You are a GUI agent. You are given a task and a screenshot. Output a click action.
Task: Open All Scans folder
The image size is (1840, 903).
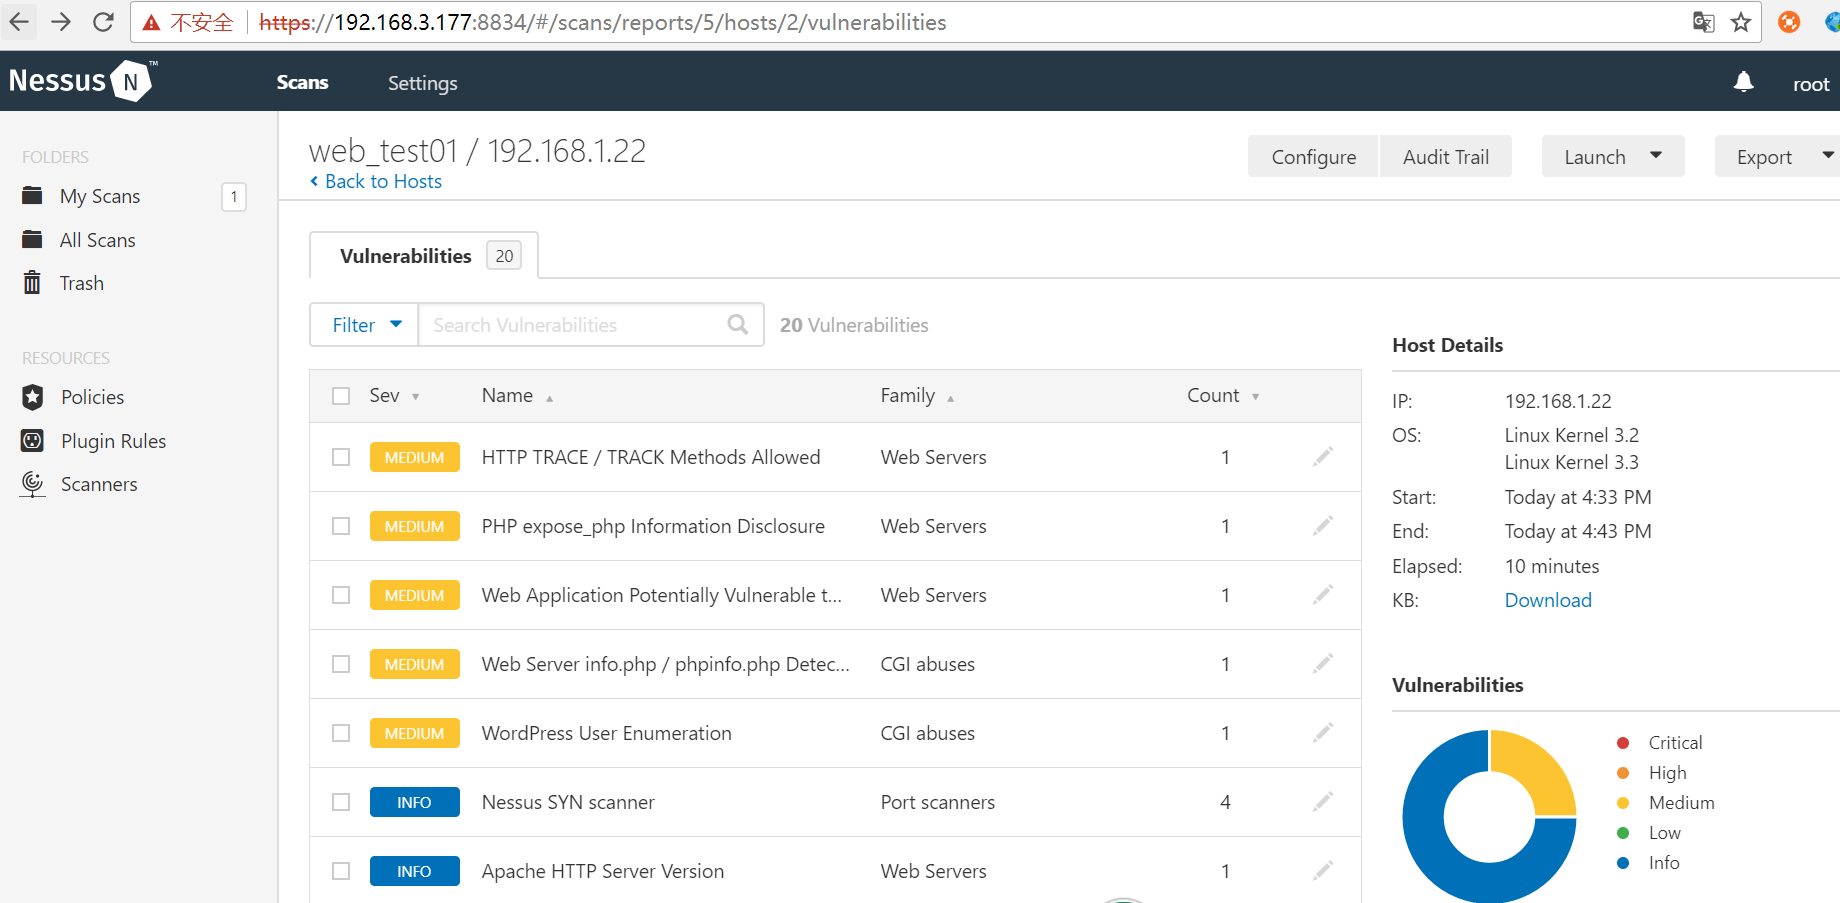(x=97, y=240)
